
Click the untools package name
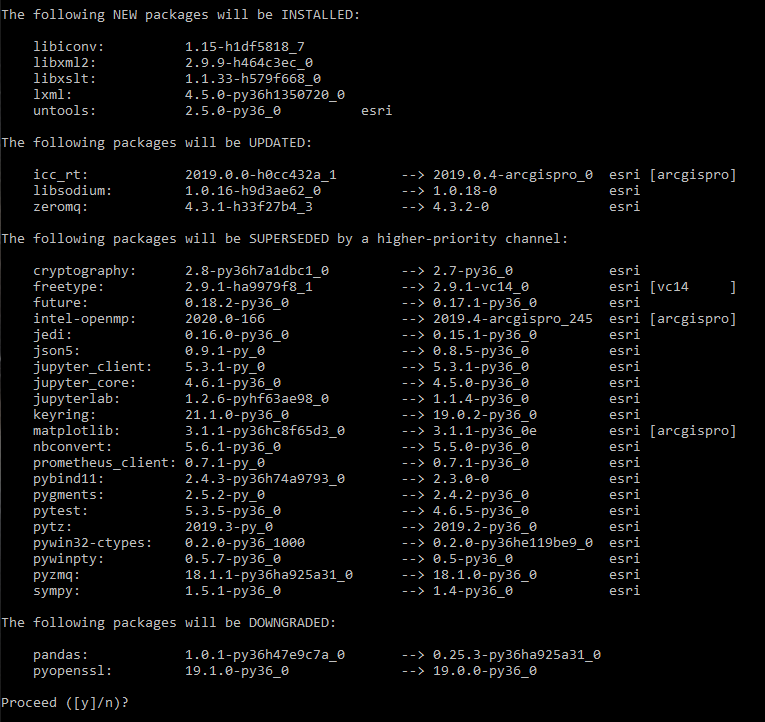[x=64, y=110]
